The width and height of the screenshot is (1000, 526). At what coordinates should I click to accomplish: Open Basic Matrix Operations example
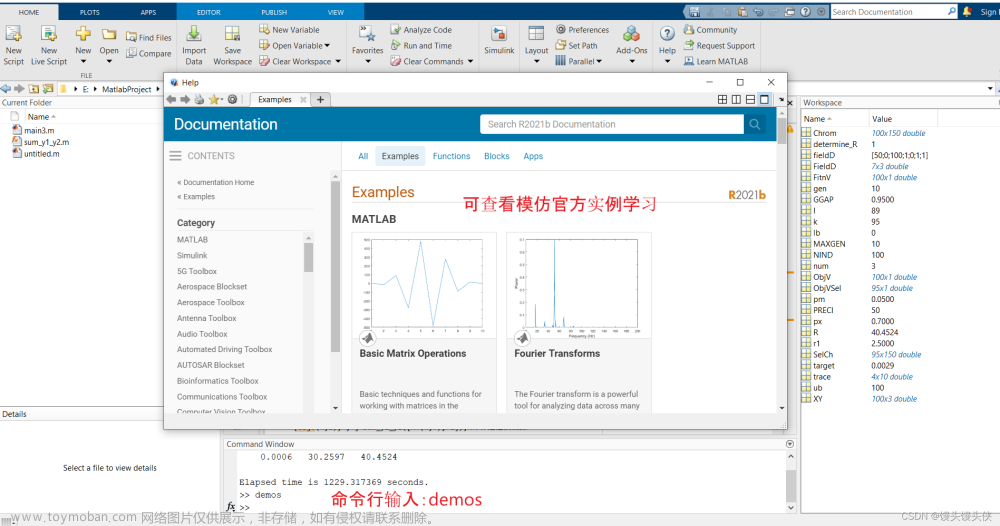[413, 353]
